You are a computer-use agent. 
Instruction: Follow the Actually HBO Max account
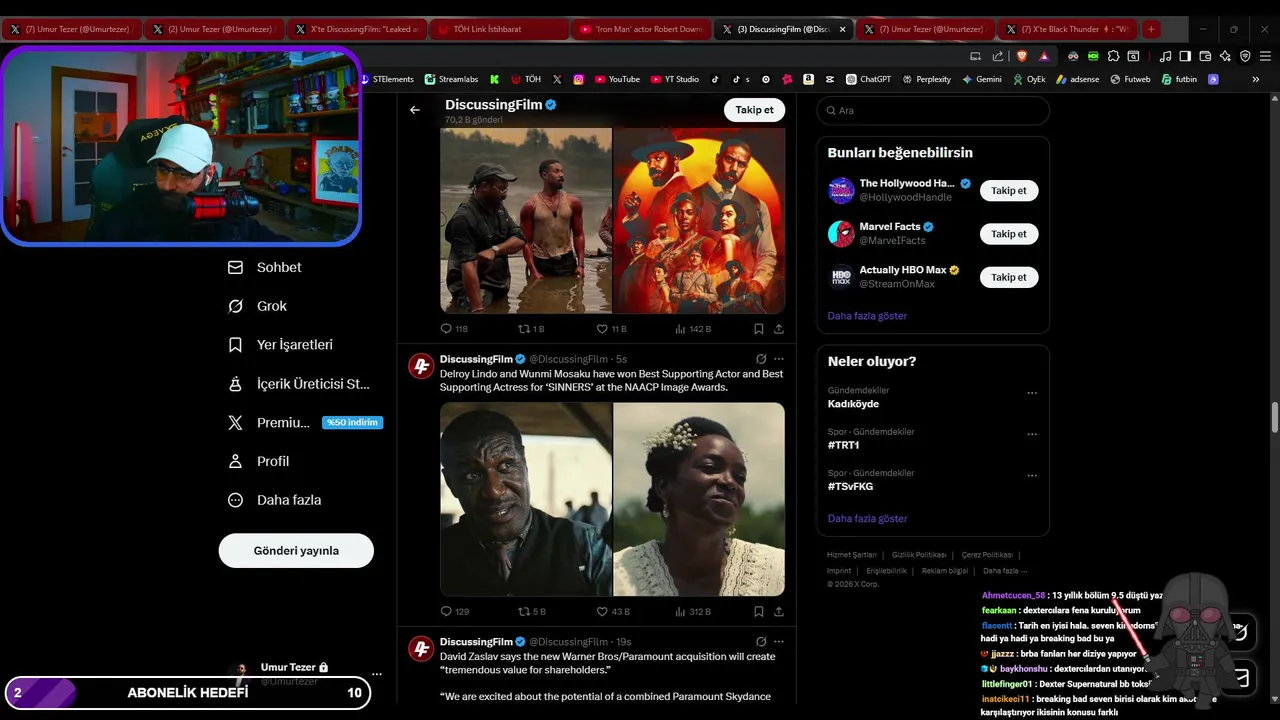pyautogui.click(x=1009, y=277)
